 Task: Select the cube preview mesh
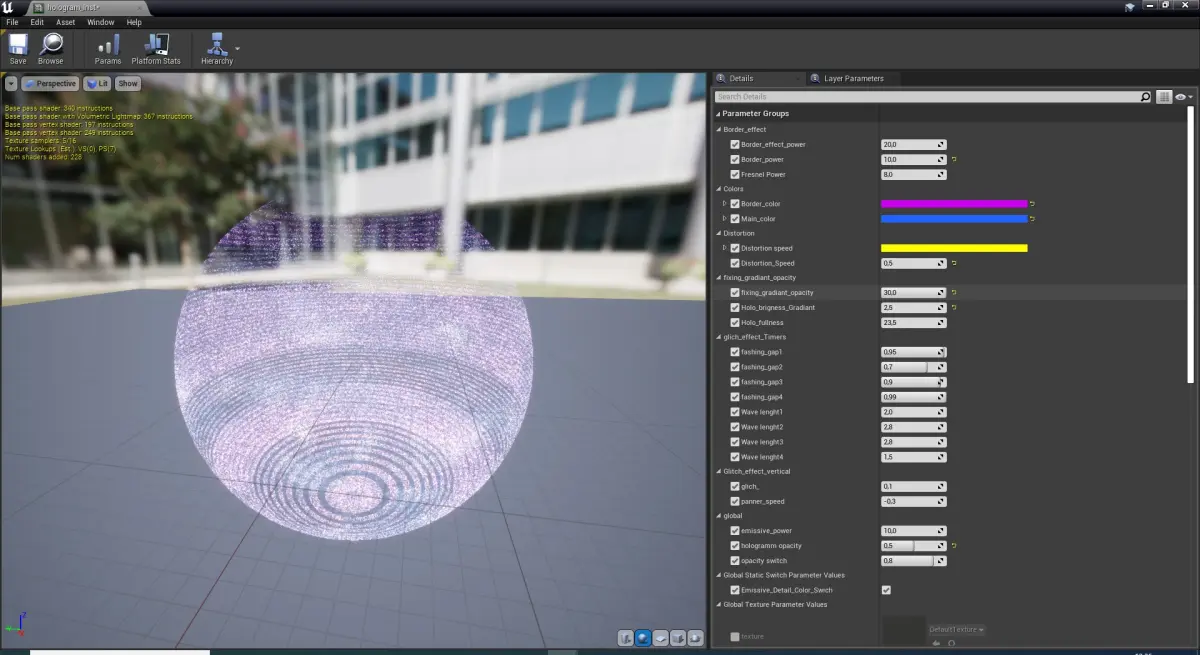pos(677,637)
